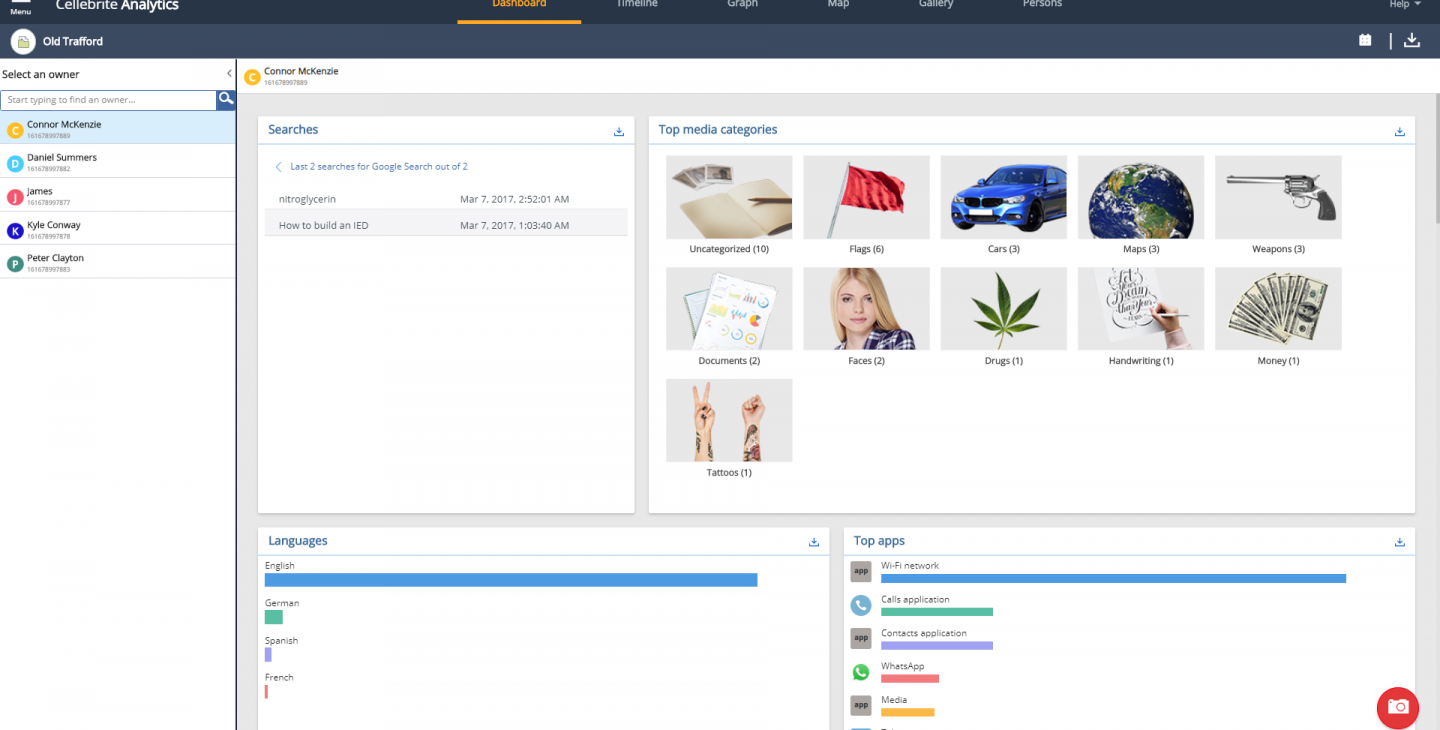Switch to the Timeline tab

(x=637, y=4)
